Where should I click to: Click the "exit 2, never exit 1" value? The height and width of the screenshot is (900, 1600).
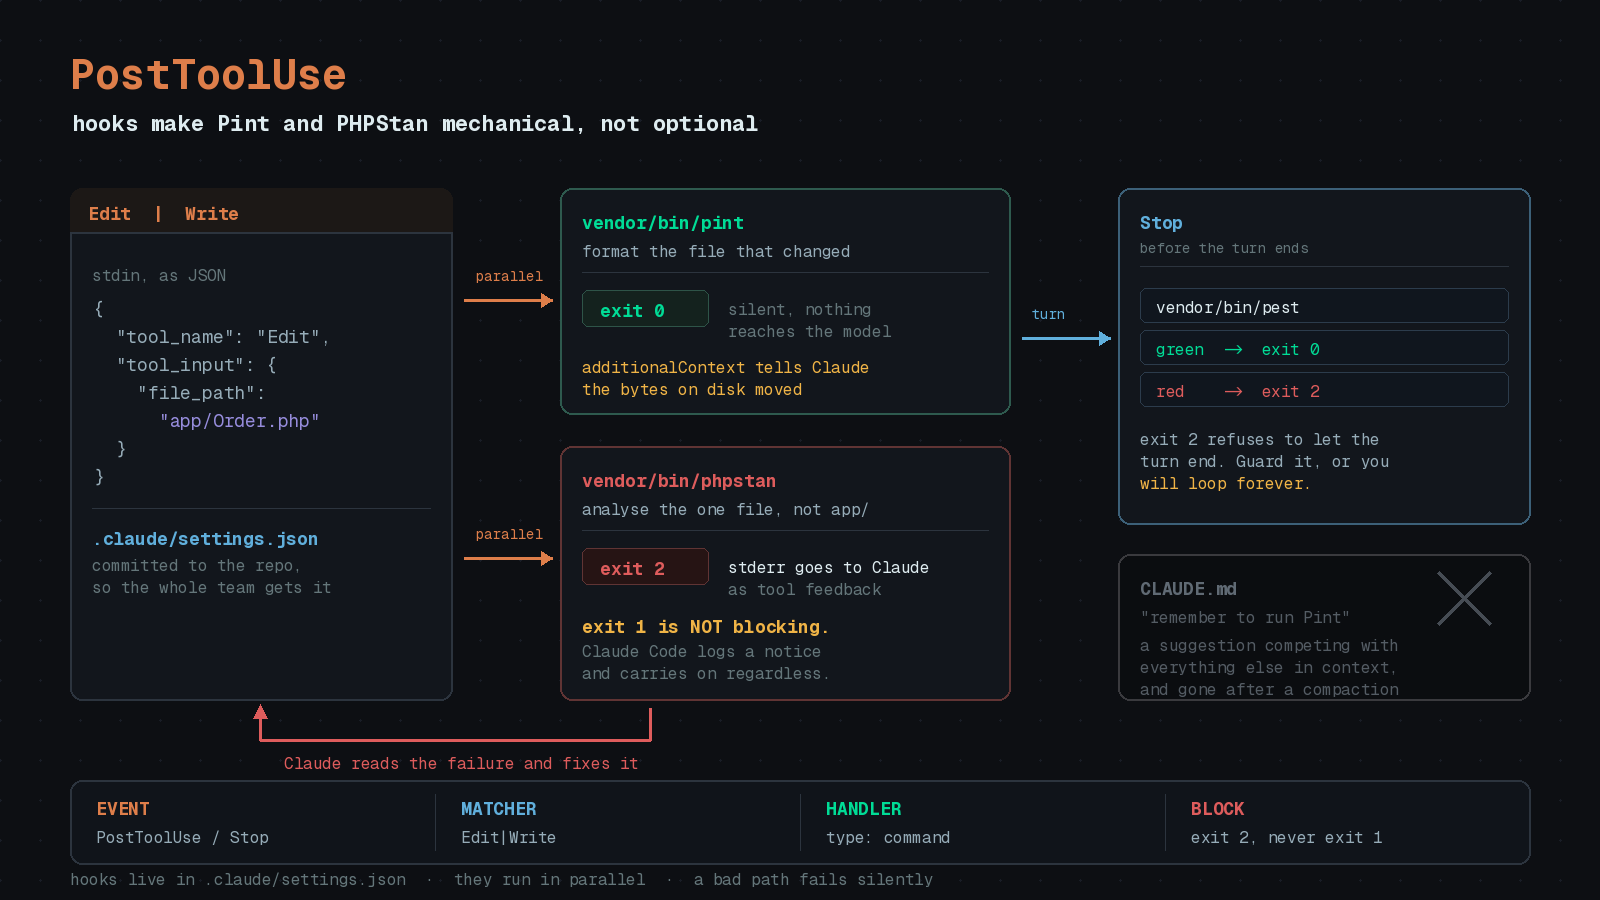pos(1286,838)
